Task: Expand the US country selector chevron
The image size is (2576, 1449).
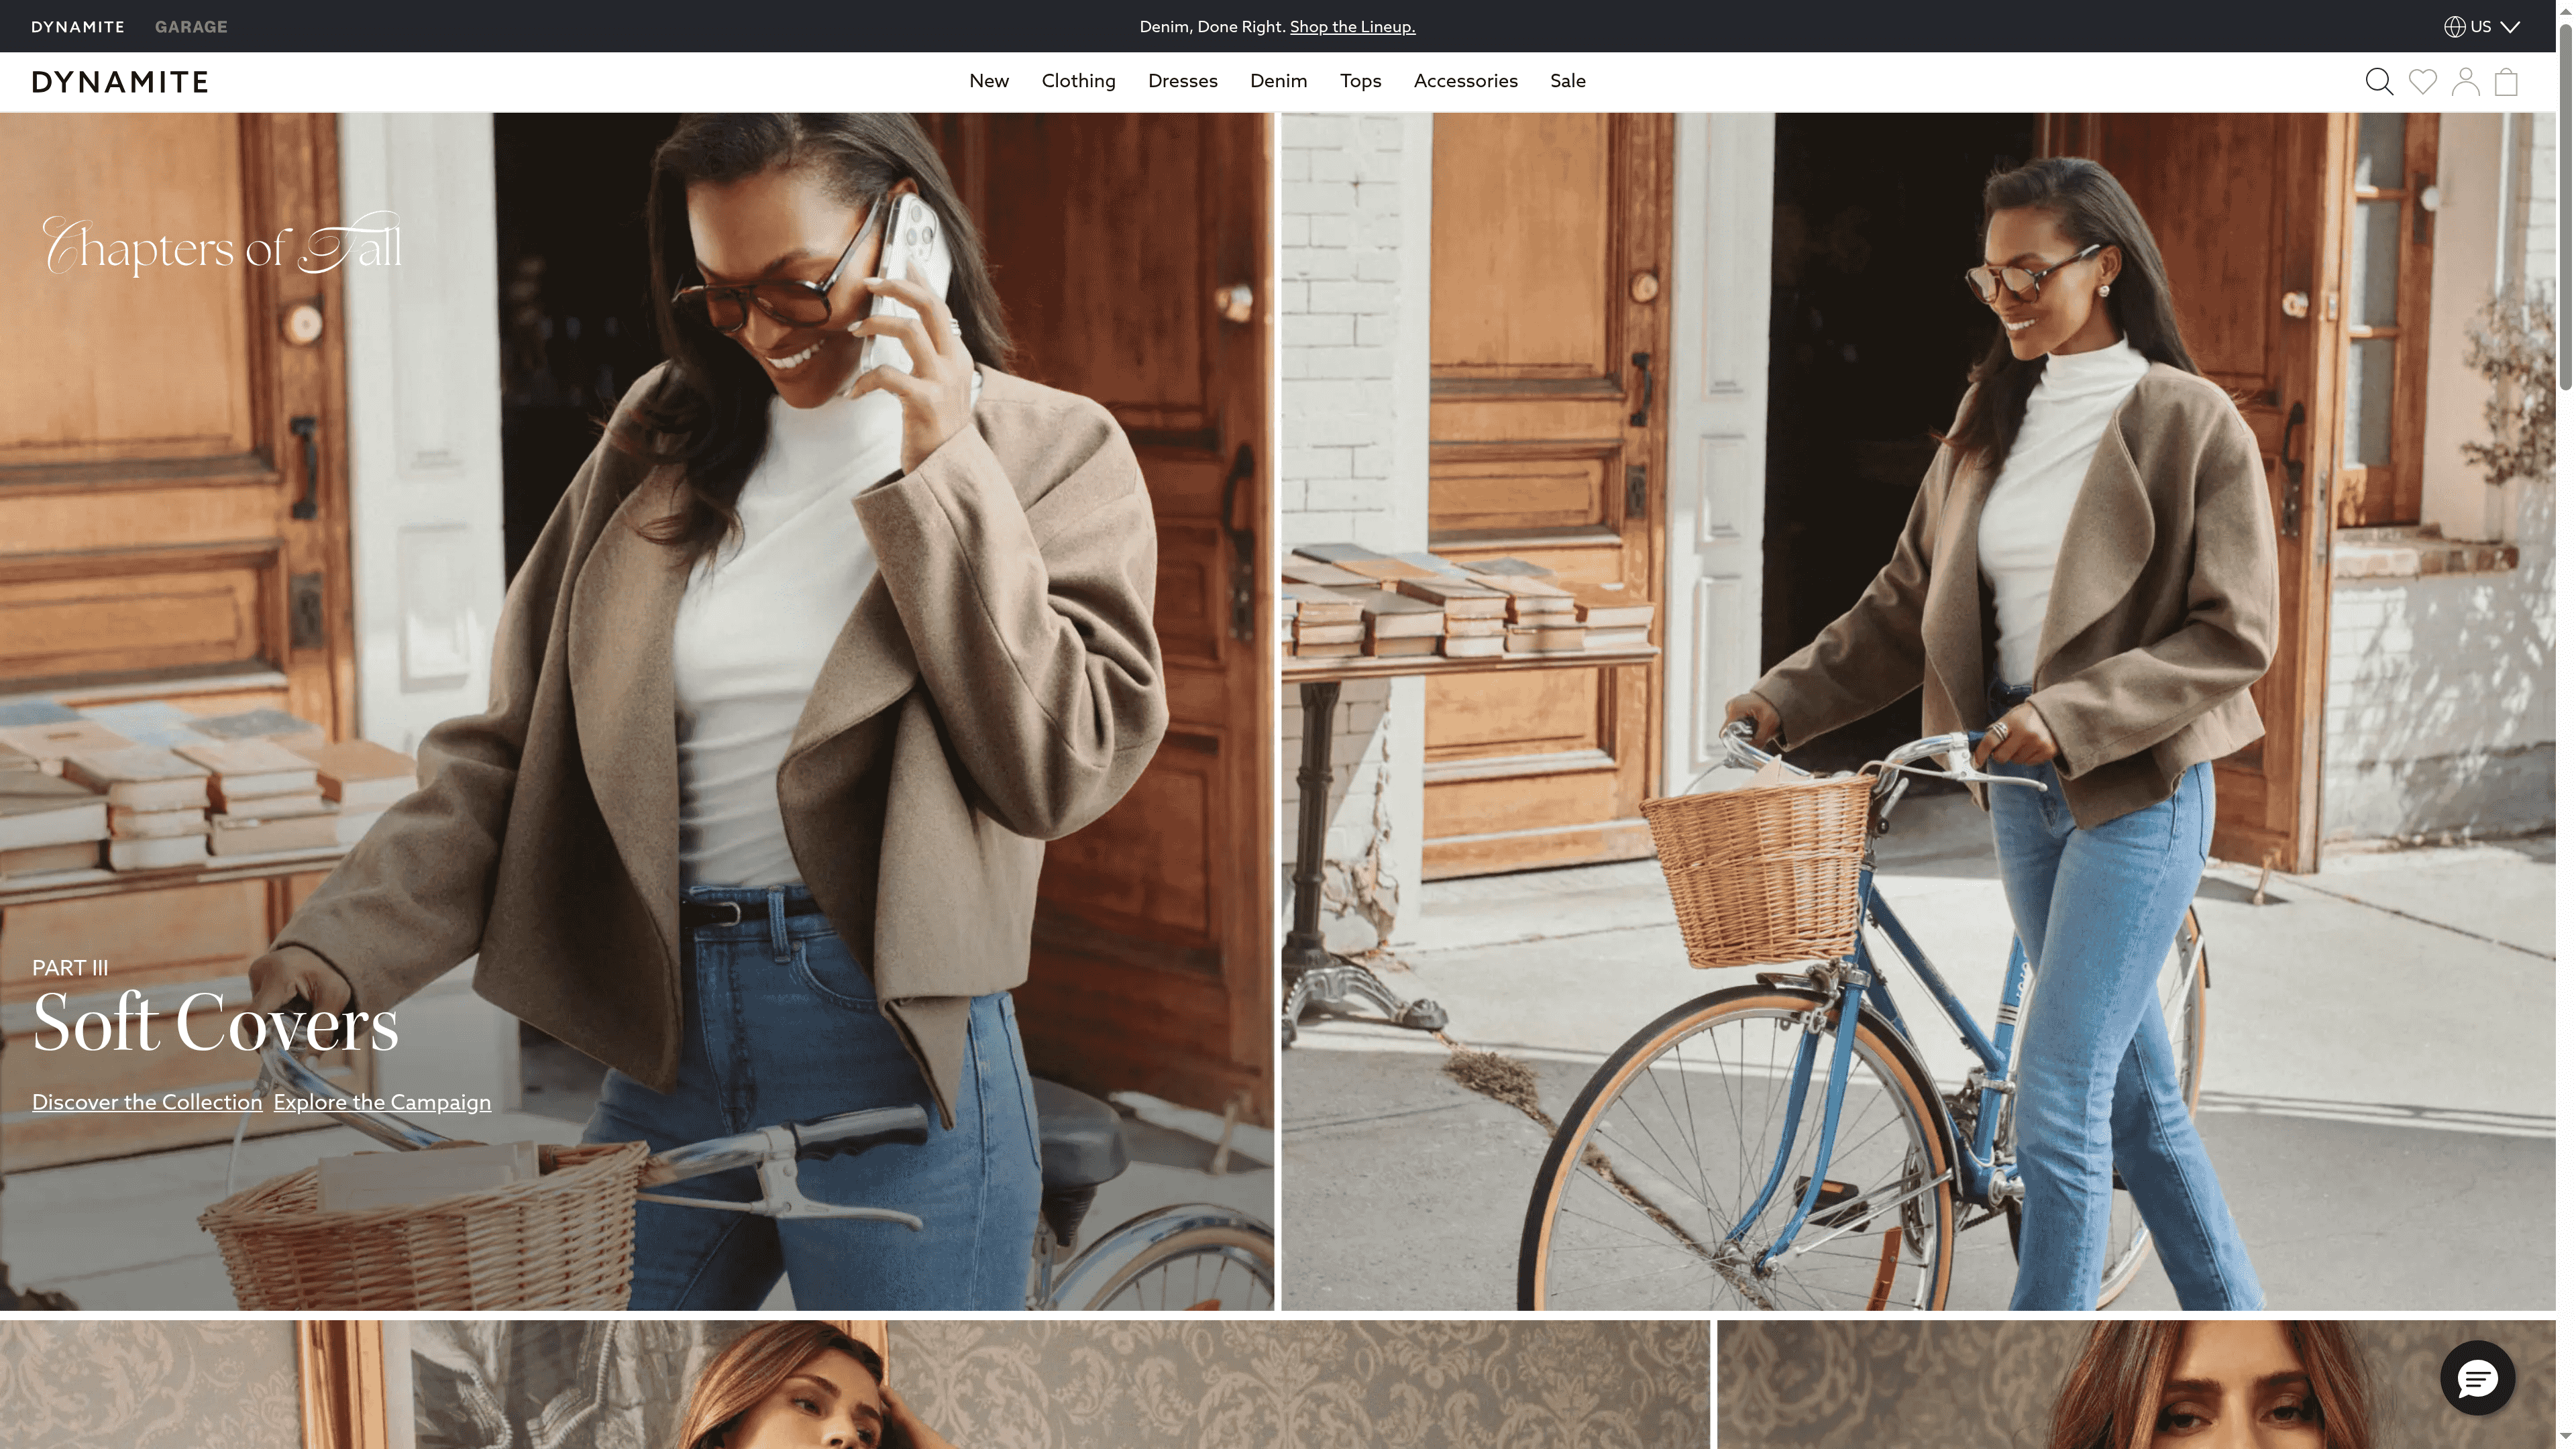Action: point(2512,27)
